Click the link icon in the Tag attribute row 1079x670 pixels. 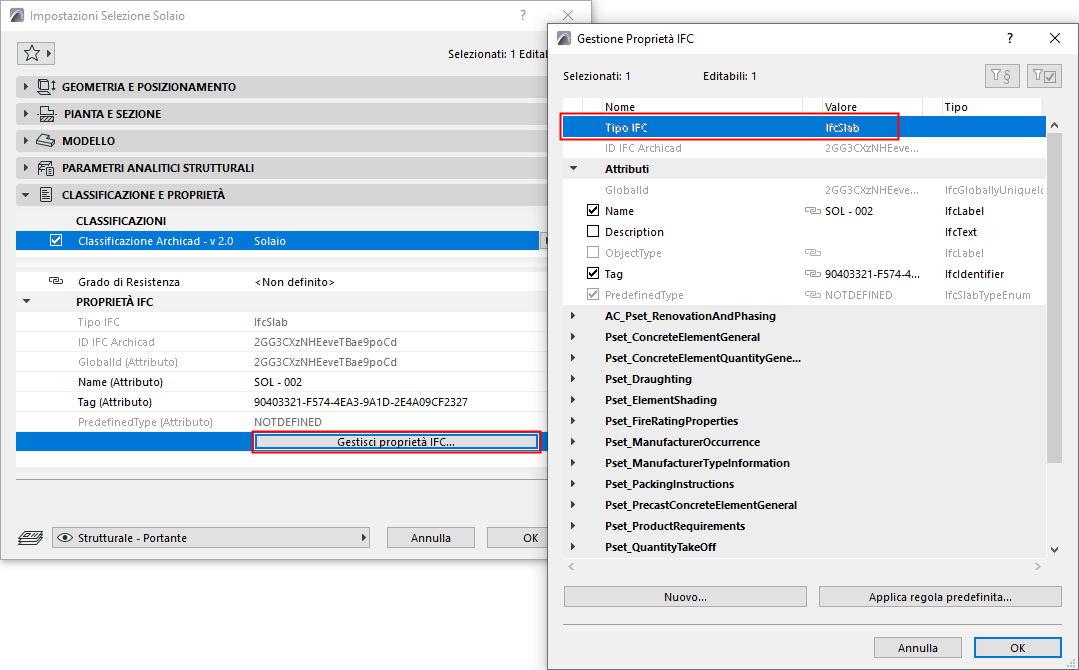[812, 274]
